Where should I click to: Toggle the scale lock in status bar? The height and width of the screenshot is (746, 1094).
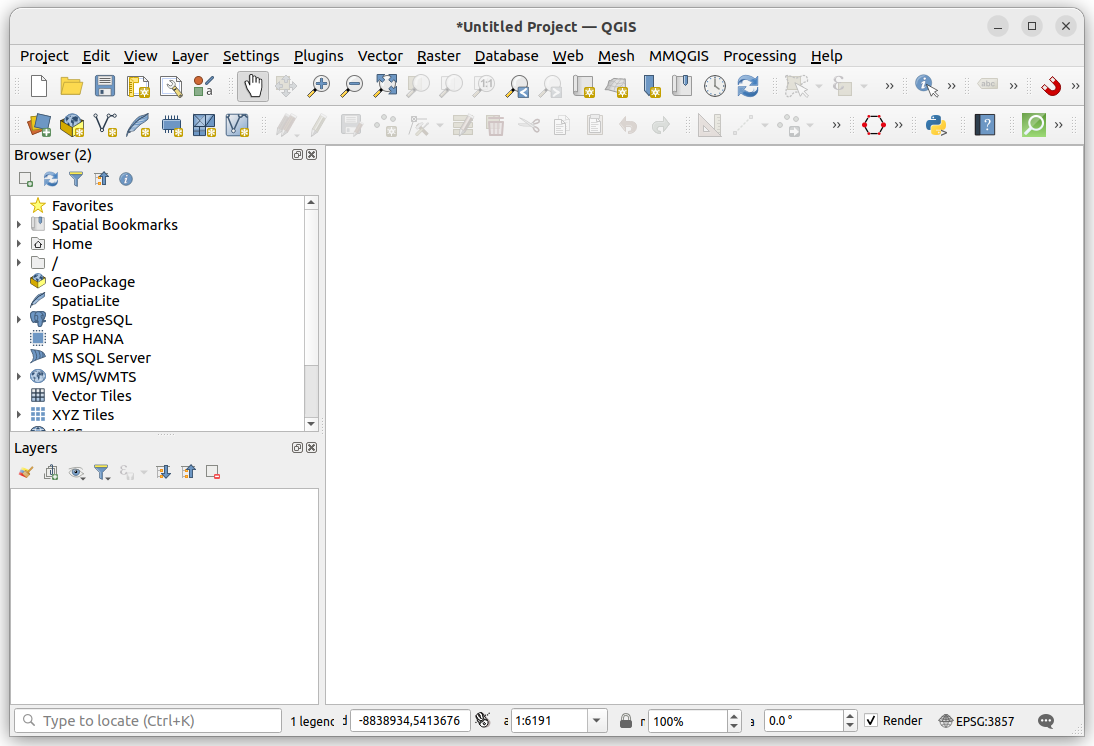pyautogui.click(x=627, y=720)
